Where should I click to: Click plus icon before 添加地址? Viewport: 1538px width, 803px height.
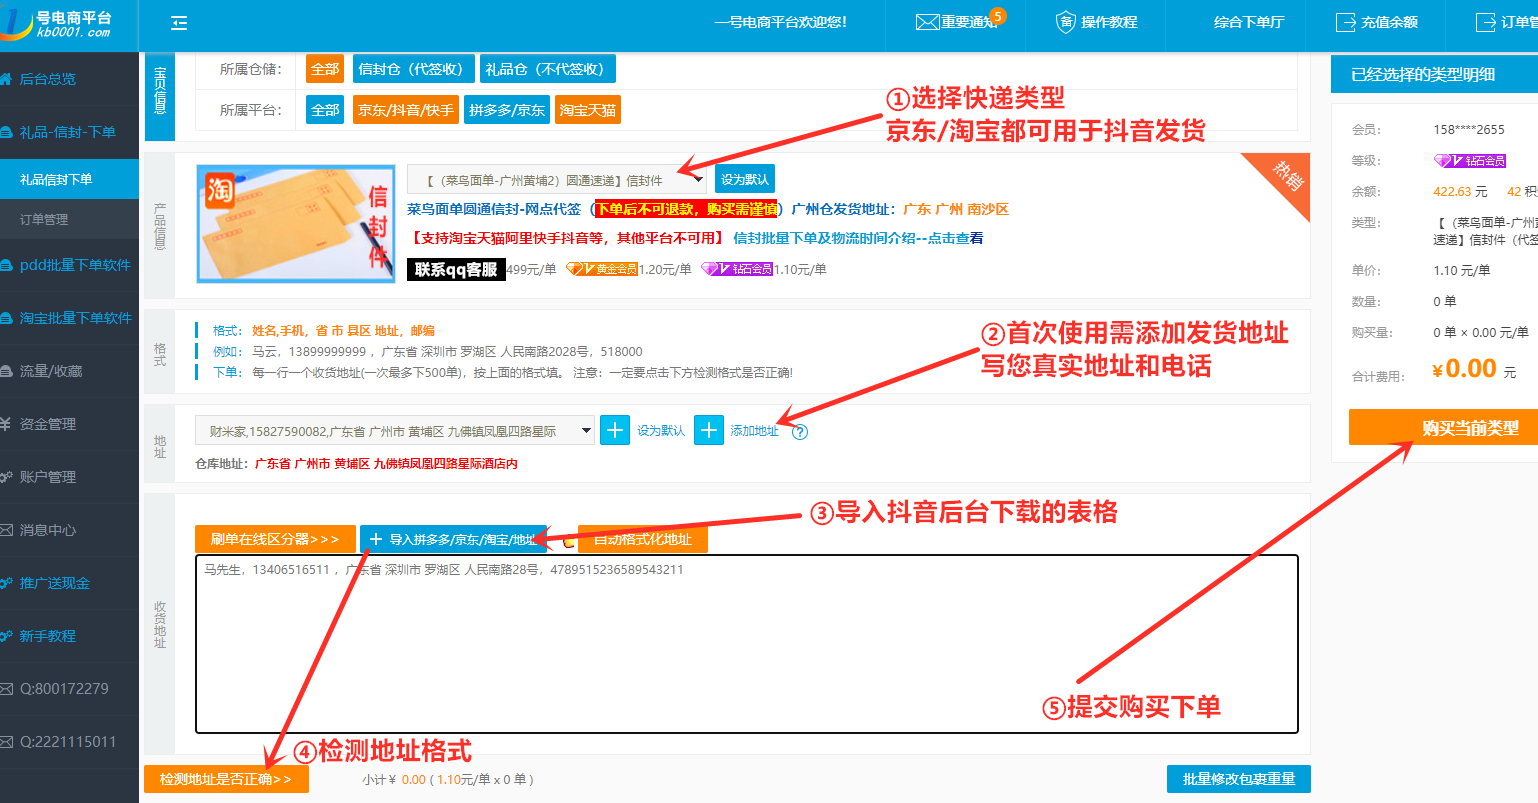point(708,430)
